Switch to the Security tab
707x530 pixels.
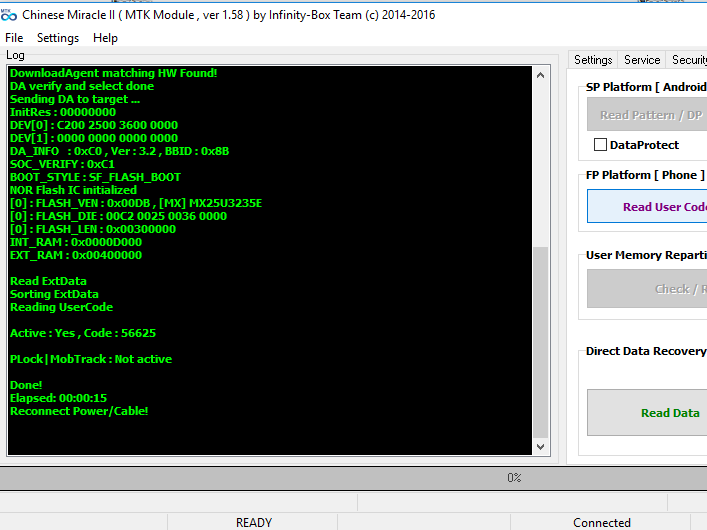(x=688, y=60)
